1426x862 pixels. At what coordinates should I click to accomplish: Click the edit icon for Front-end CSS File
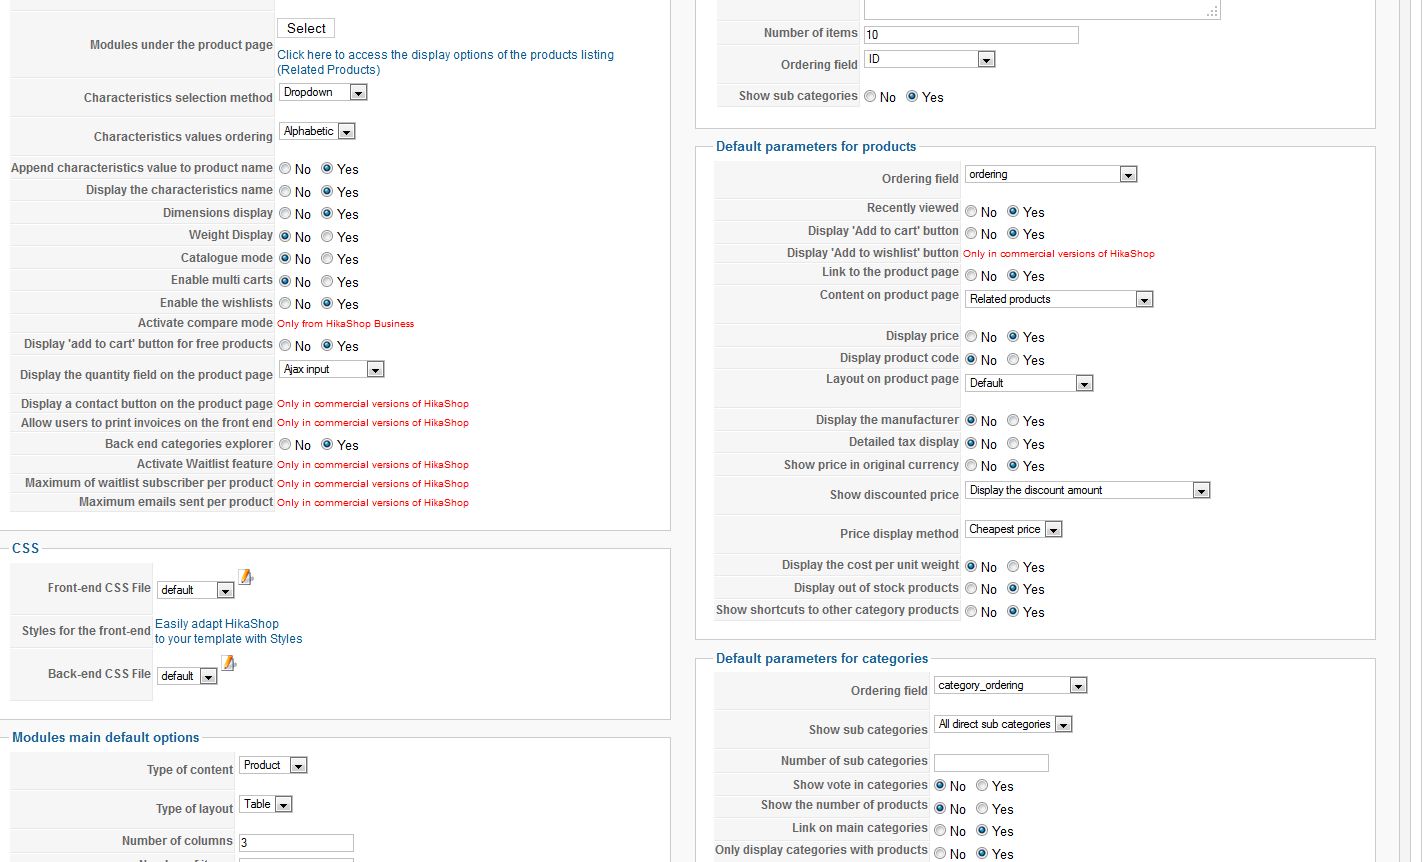[245, 577]
